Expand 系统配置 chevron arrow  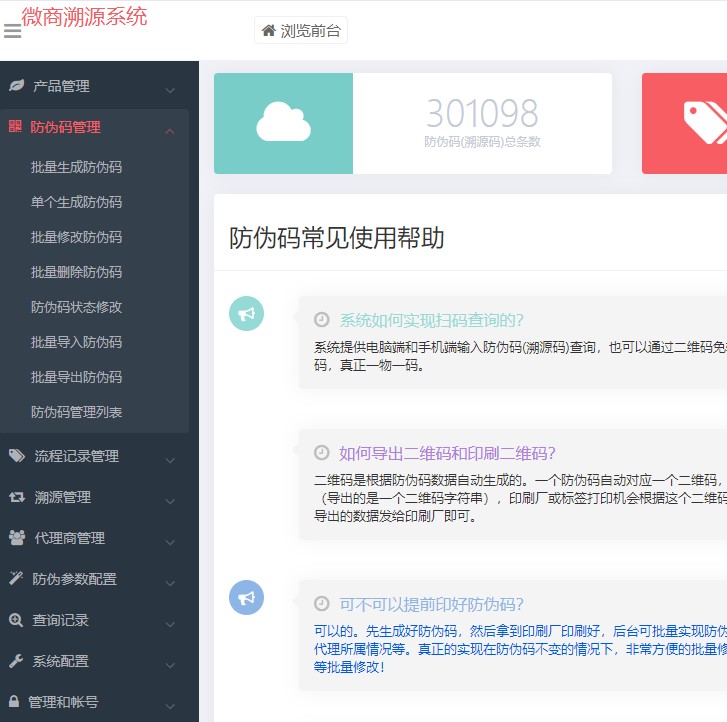[x=170, y=665]
